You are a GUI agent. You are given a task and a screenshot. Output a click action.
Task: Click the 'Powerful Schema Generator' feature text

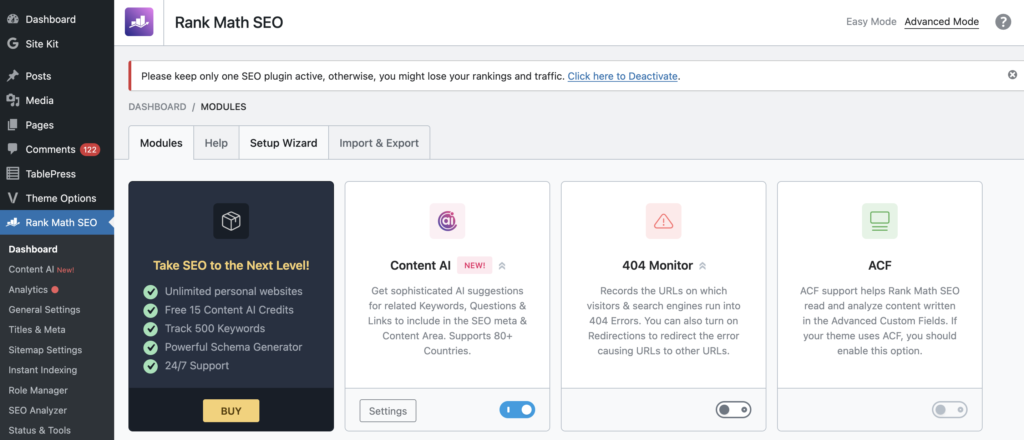[x=233, y=347]
